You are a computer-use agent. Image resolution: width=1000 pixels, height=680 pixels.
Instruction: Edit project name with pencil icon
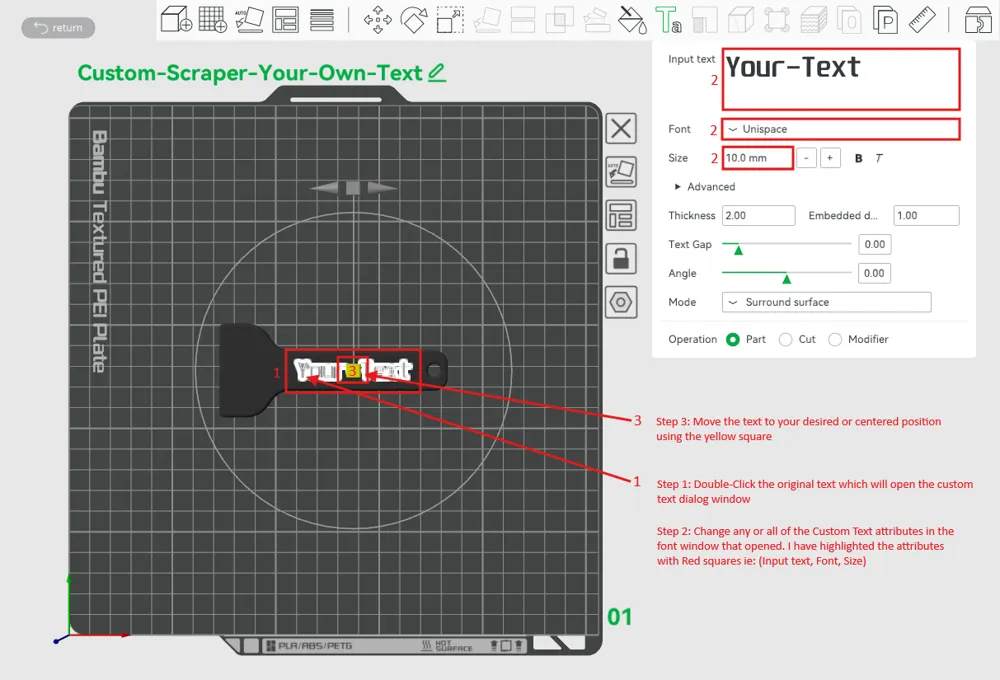(x=437, y=73)
